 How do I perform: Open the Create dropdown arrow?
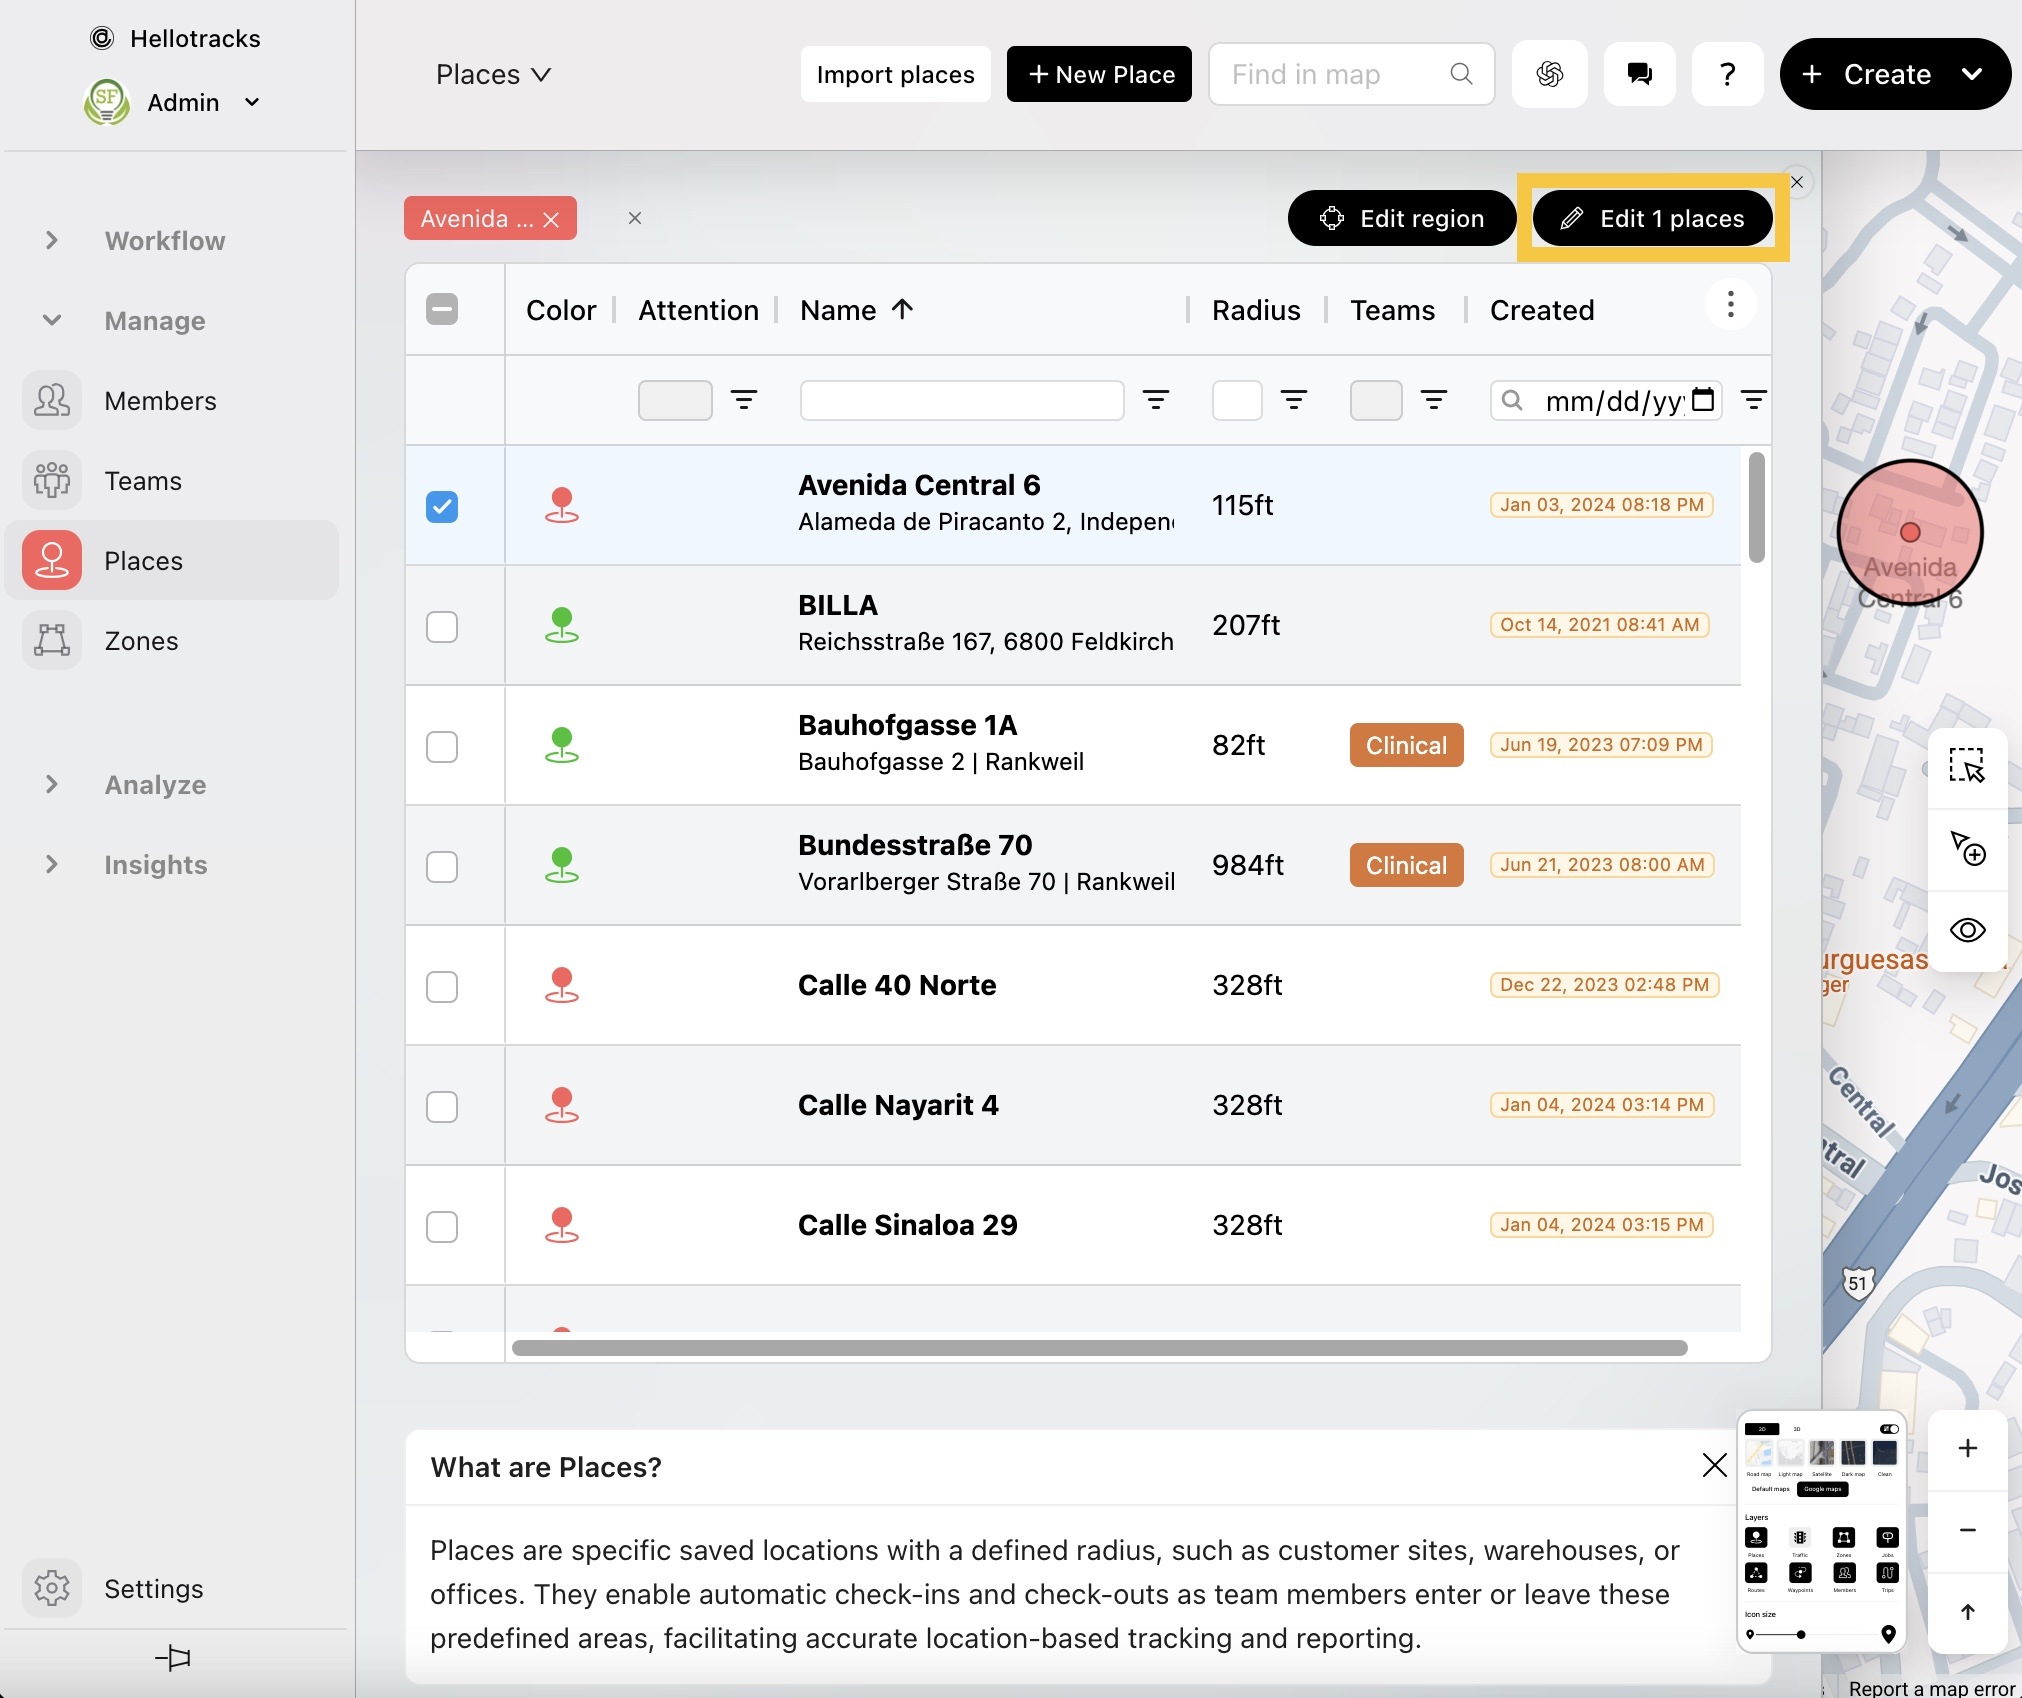pyautogui.click(x=1971, y=74)
